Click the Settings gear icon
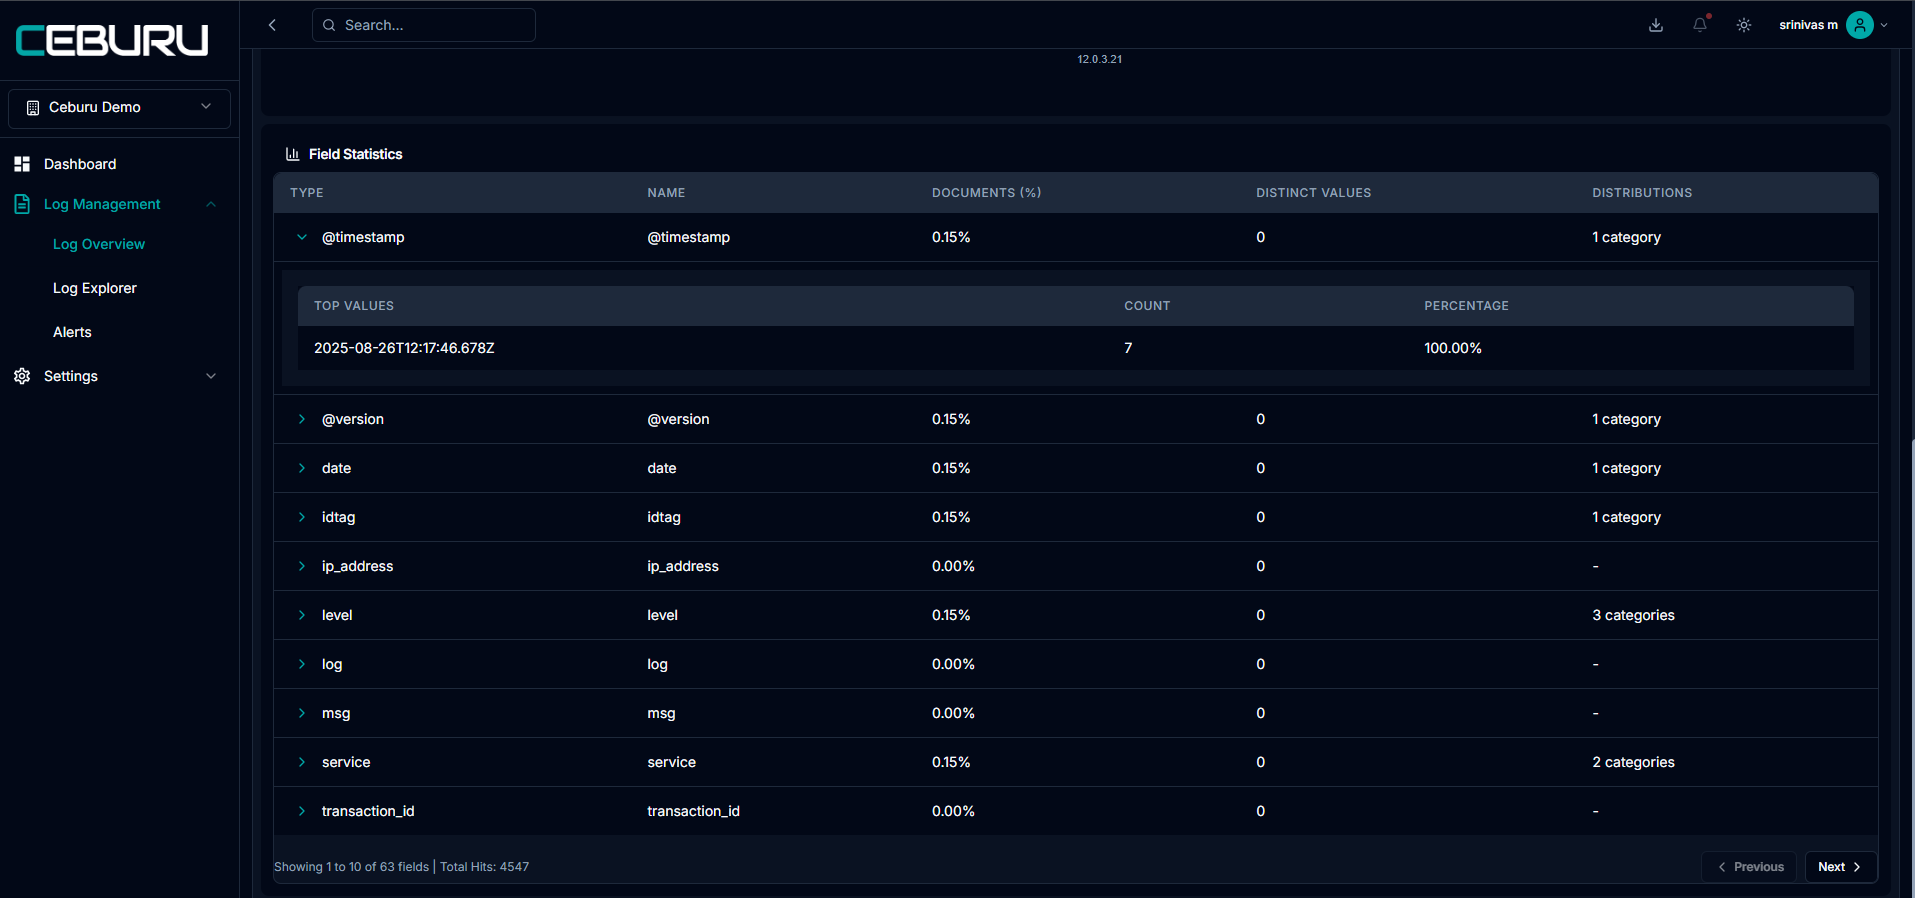Viewport: 1915px width, 898px height. (22, 376)
